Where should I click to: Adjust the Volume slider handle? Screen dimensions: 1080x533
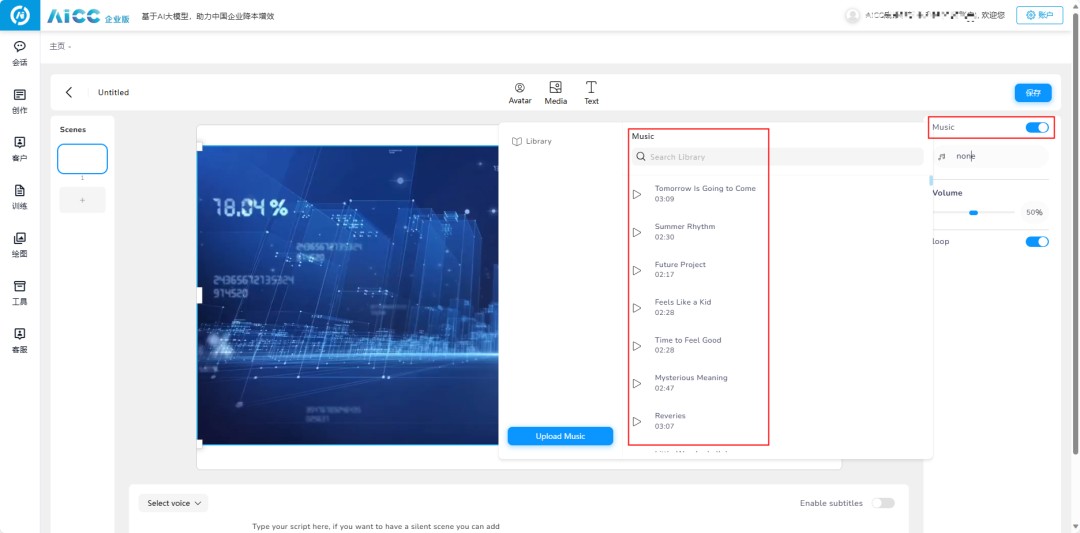[x=973, y=212]
